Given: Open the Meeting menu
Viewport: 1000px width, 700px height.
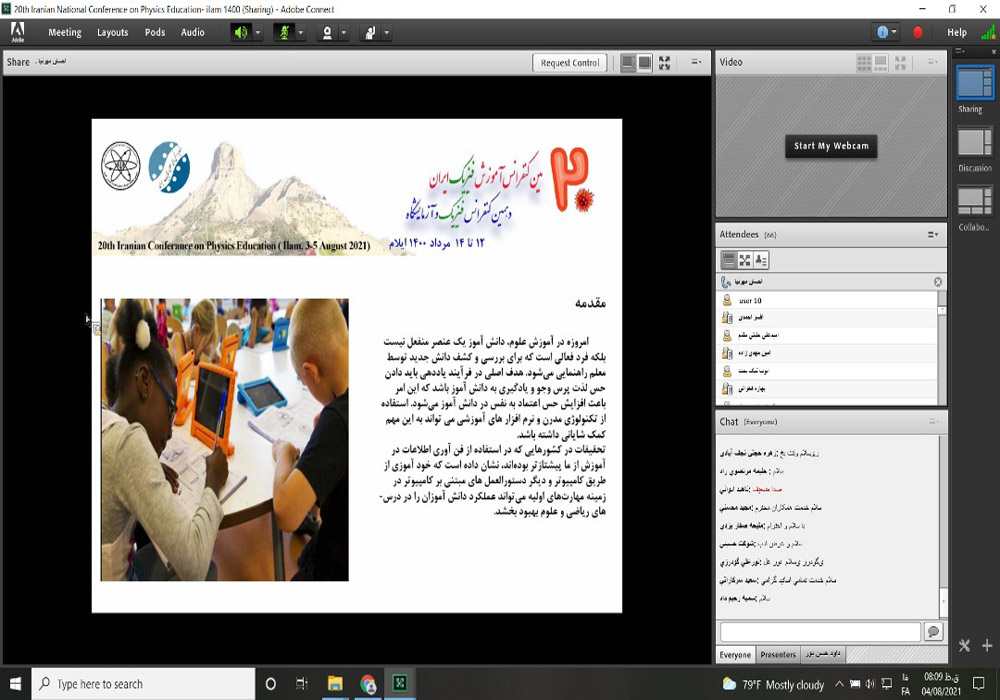Looking at the screenshot, I should (x=65, y=32).
